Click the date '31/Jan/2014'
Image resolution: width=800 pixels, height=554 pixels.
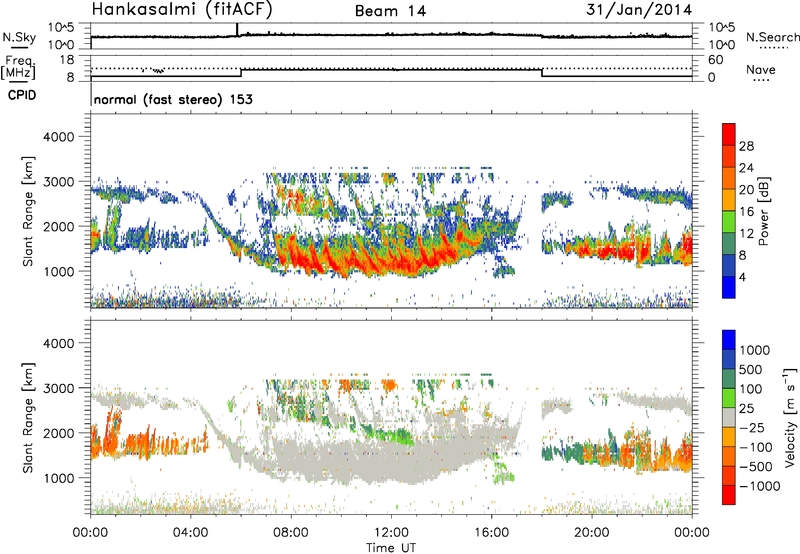tap(639, 9)
